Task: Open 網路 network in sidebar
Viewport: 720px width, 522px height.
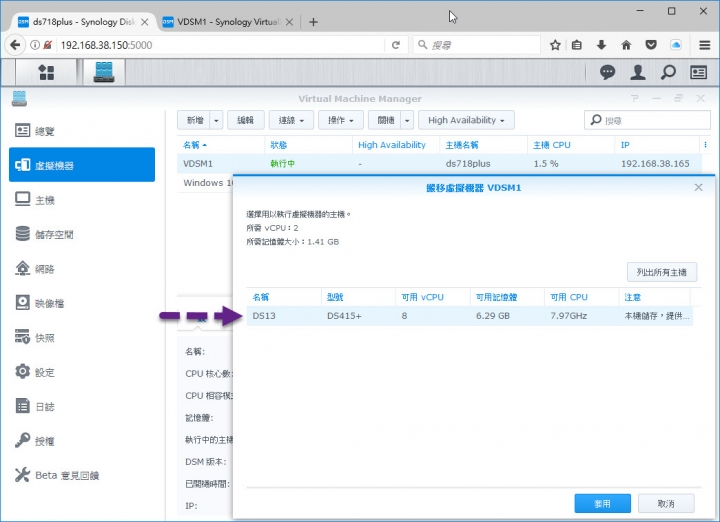Action: point(82,269)
